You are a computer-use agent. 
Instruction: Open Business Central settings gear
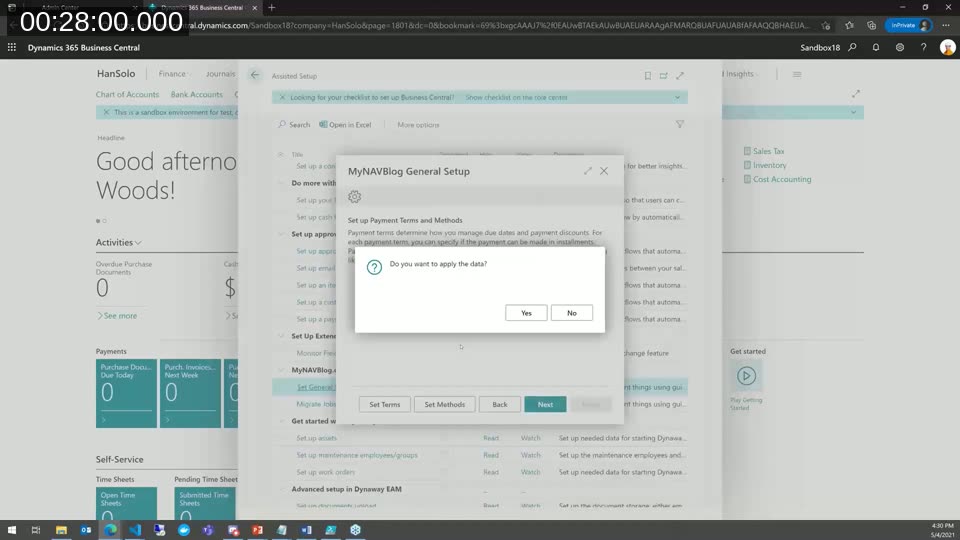[x=899, y=47]
